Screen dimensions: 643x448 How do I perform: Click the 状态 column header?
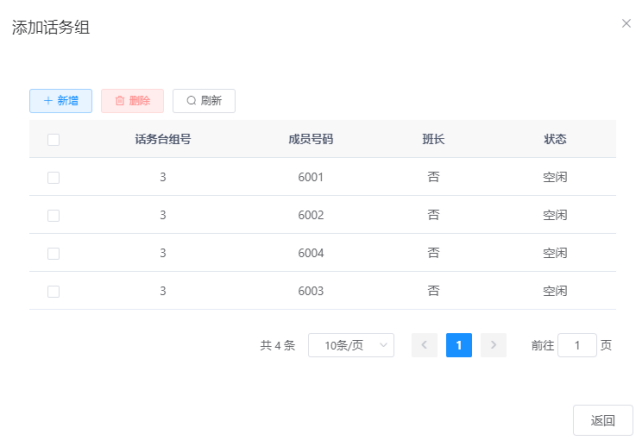point(555,139)
